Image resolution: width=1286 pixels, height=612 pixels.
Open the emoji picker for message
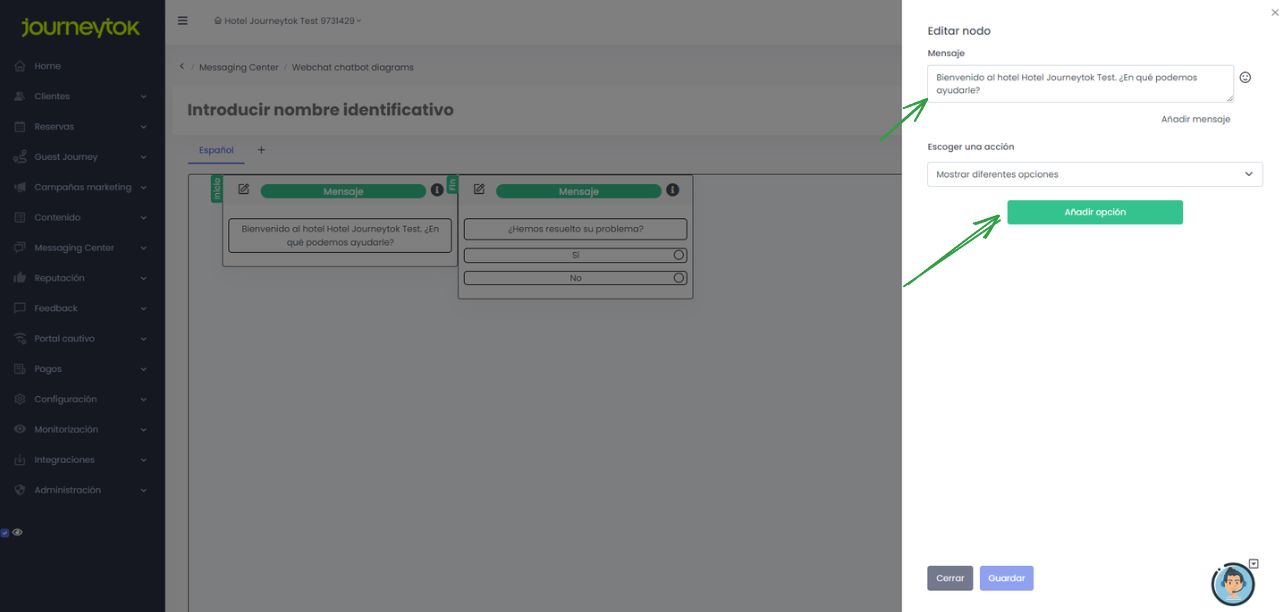(x=1245, y=77)
